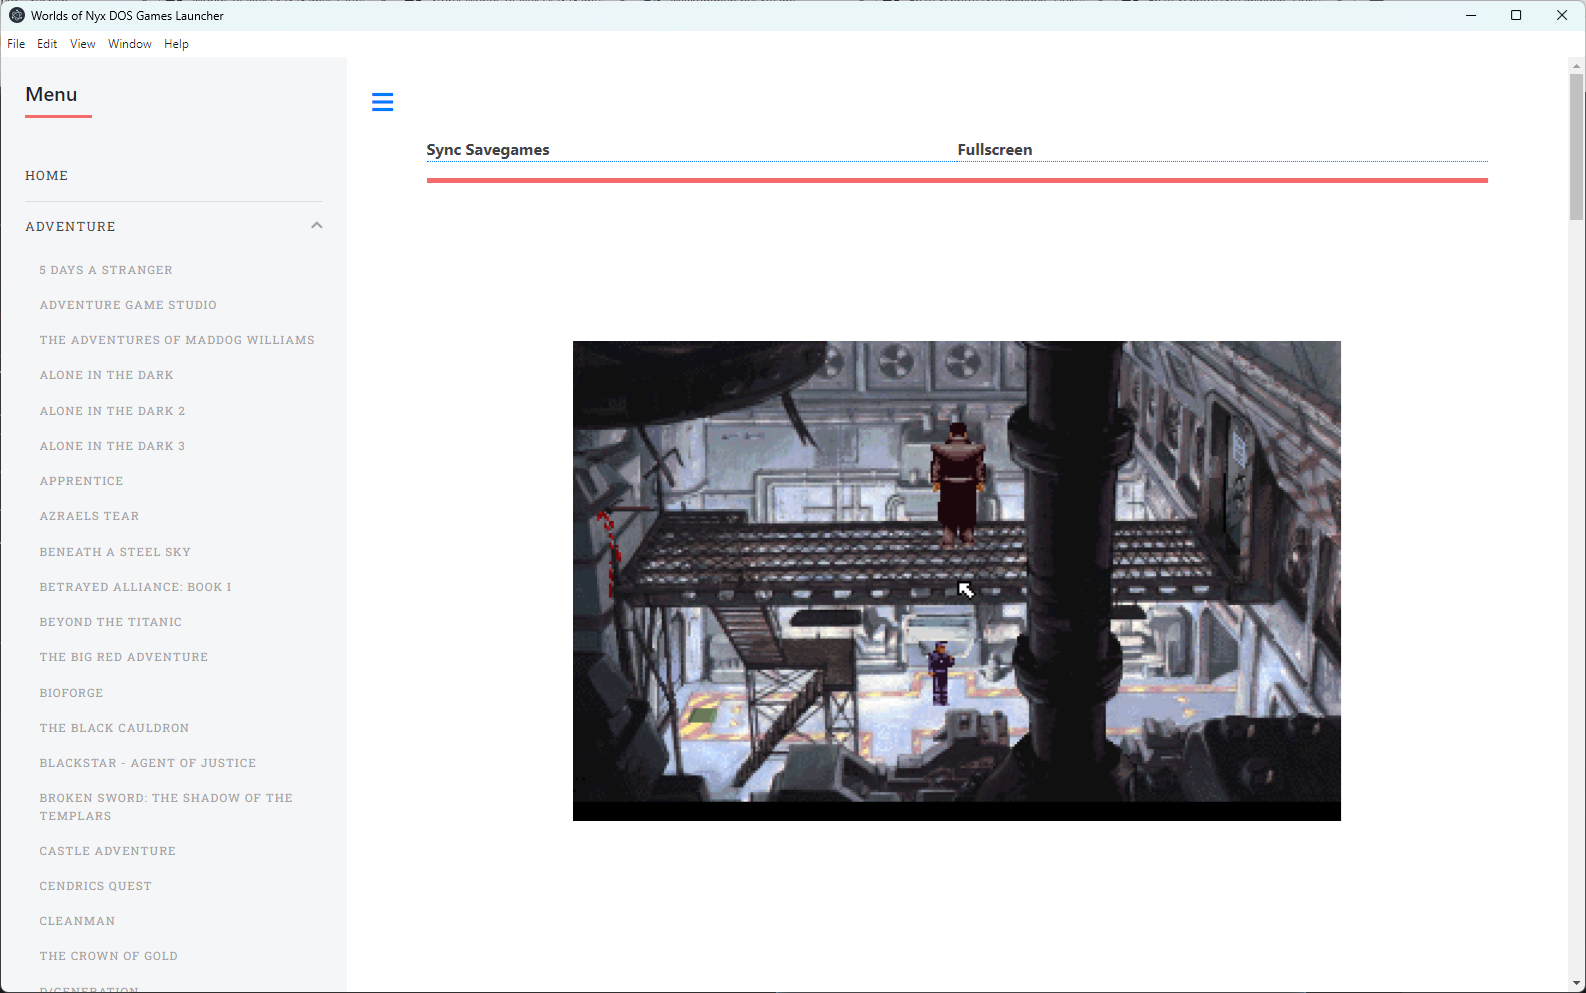Open Betrayed Alliance: Book I
Viewport: 1586px width, 993px height.
pos(135,587)
